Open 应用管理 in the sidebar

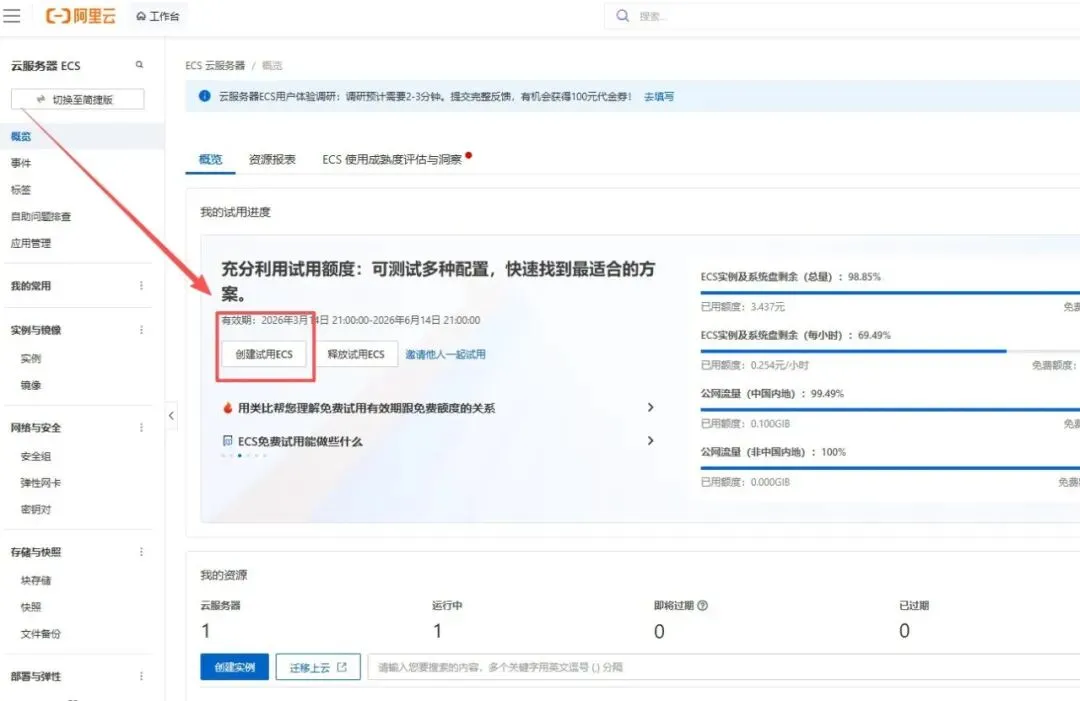pos(30,243)
